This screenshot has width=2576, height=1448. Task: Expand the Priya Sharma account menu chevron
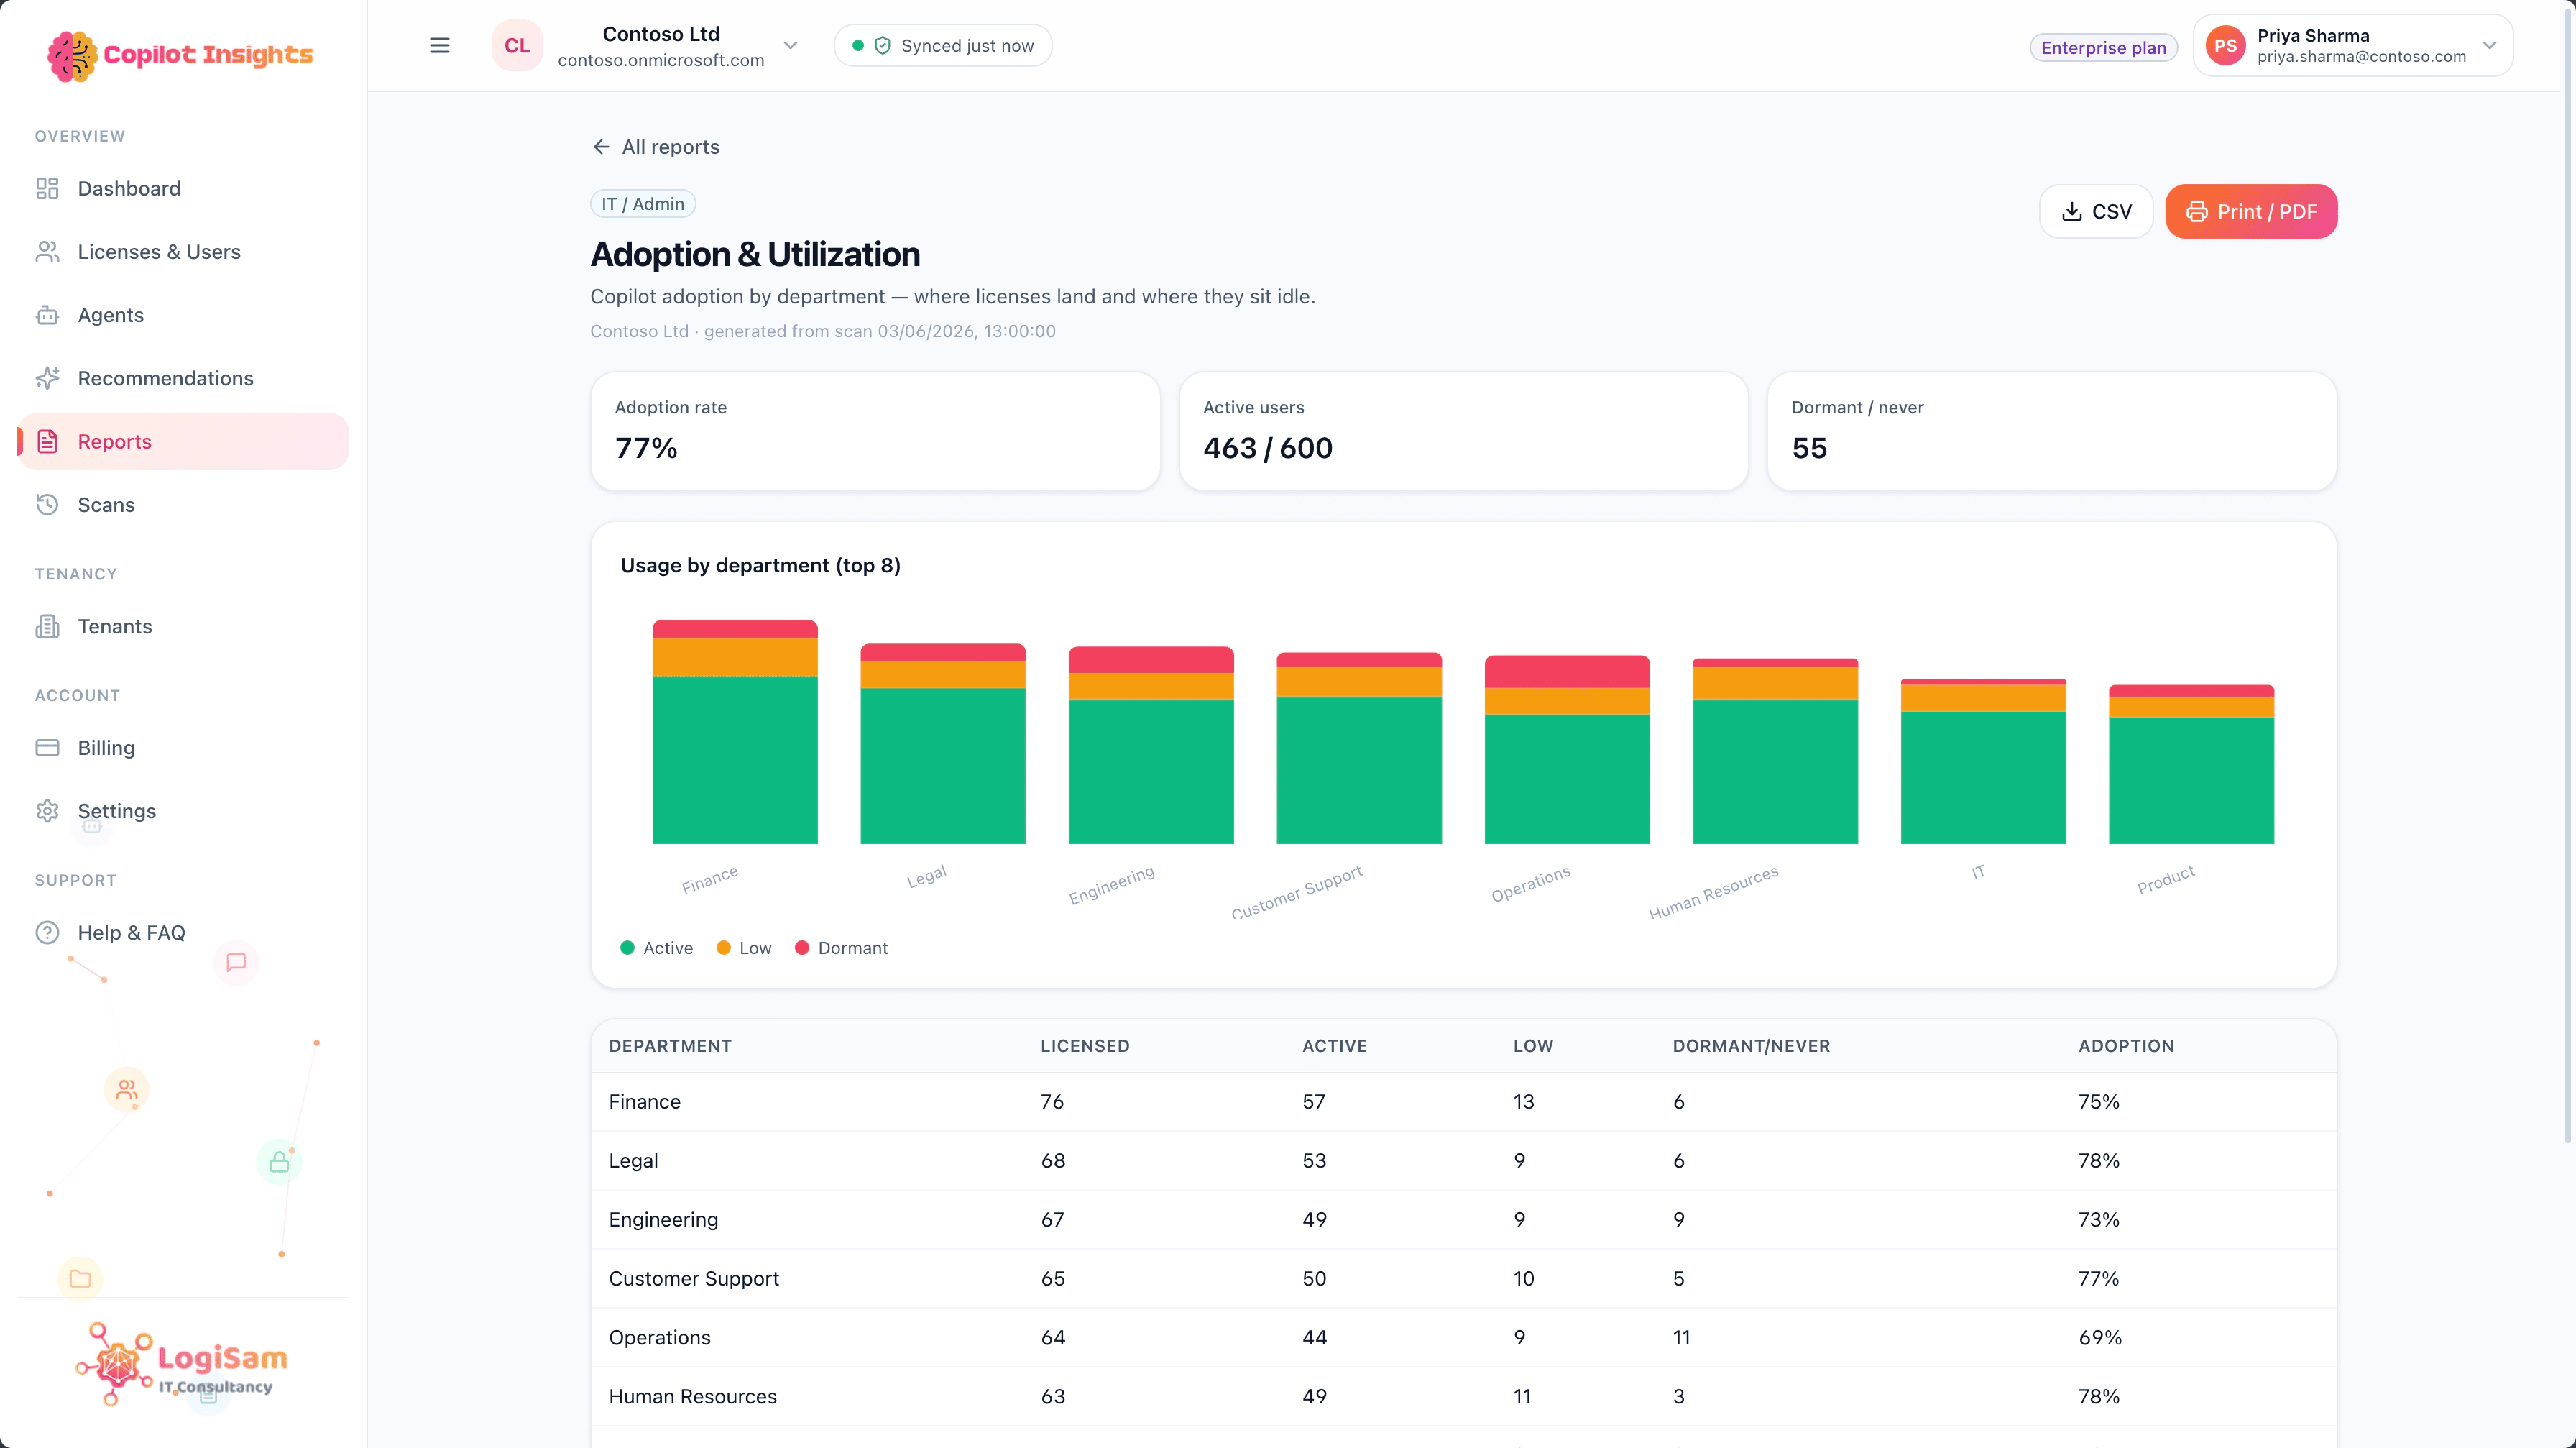coord(2490,45)
